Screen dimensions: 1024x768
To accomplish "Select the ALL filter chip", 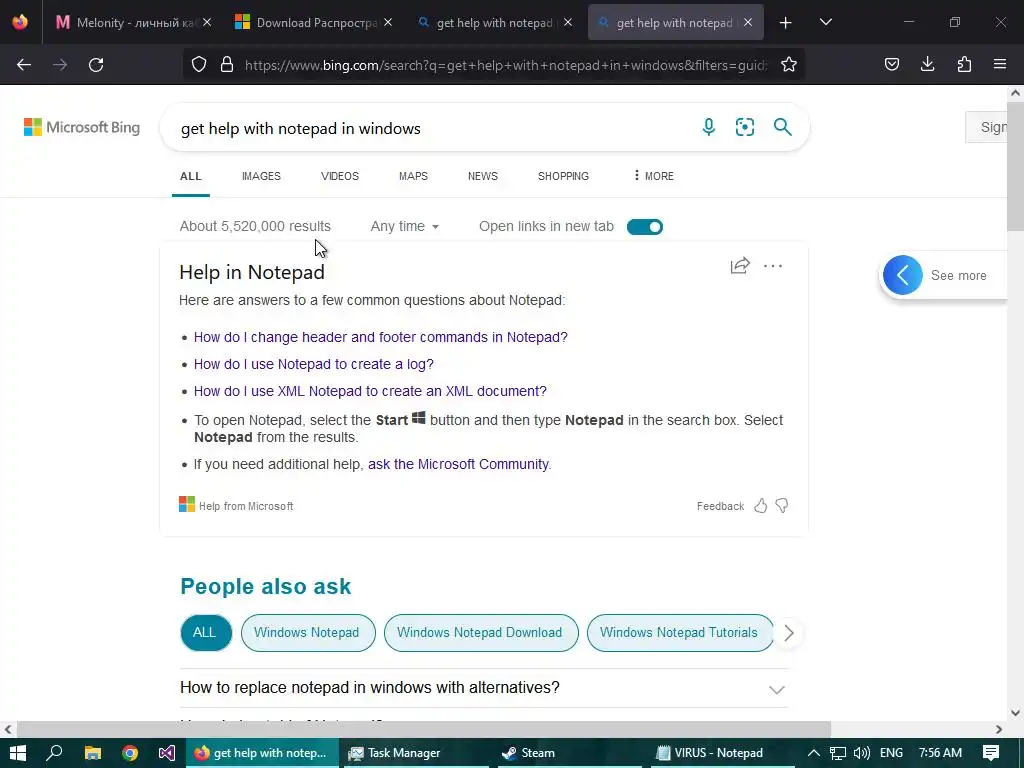I will (206, 633).
